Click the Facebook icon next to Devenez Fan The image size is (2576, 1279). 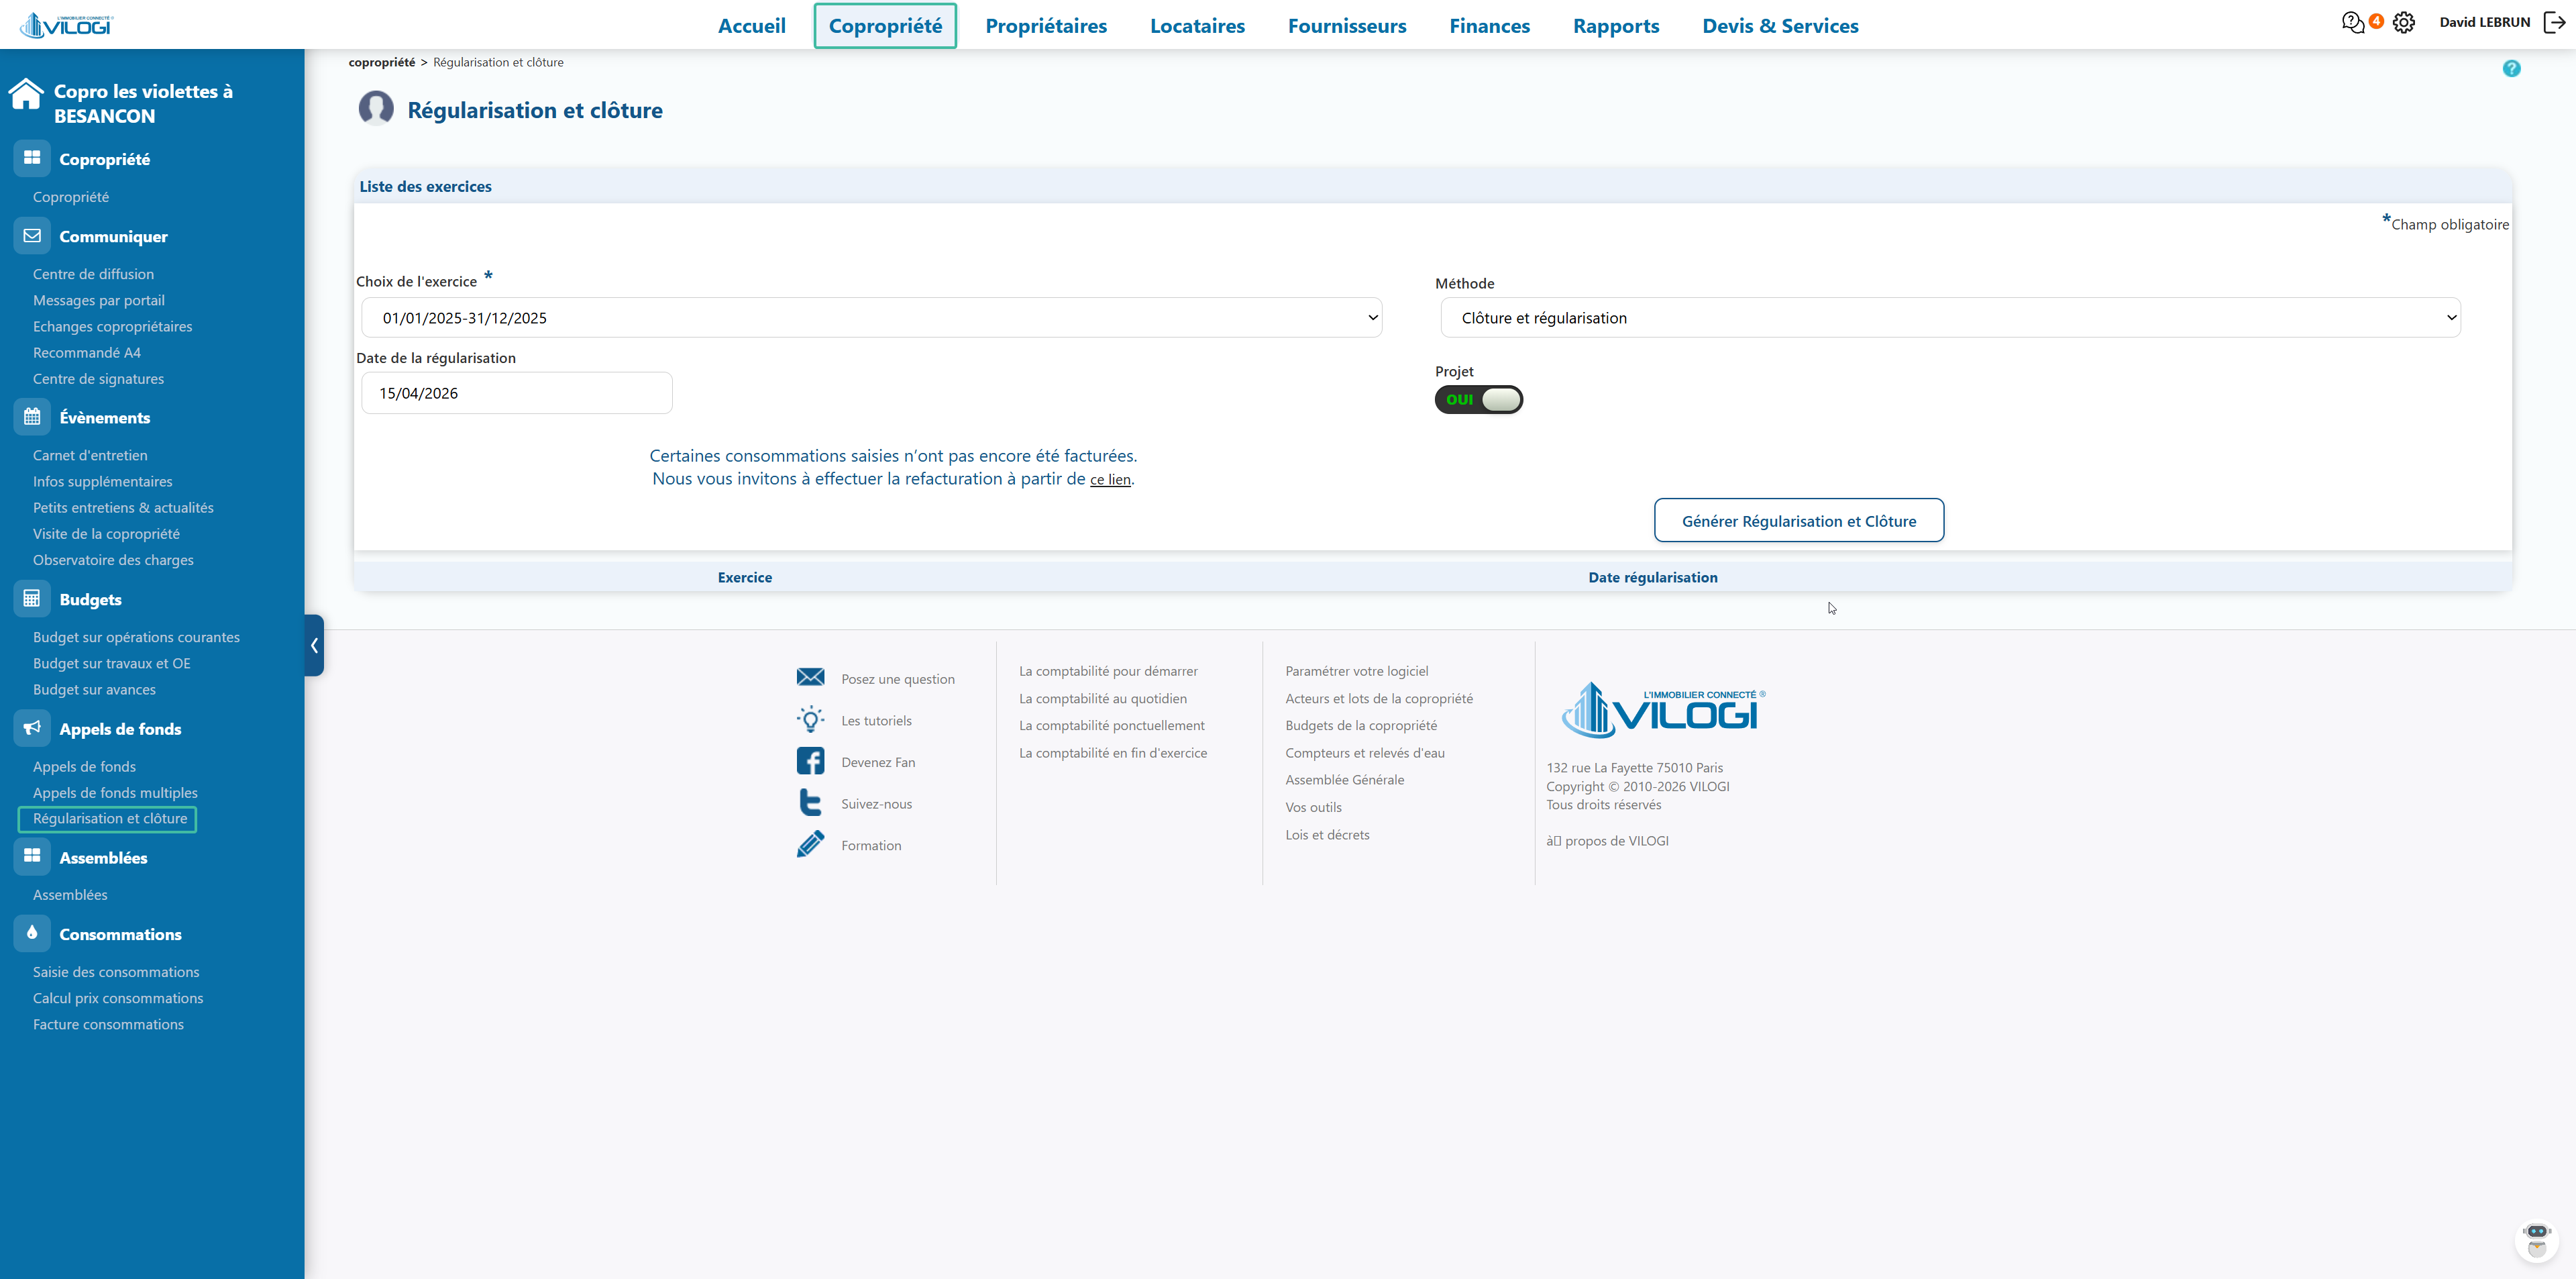(x=810, y=761)
